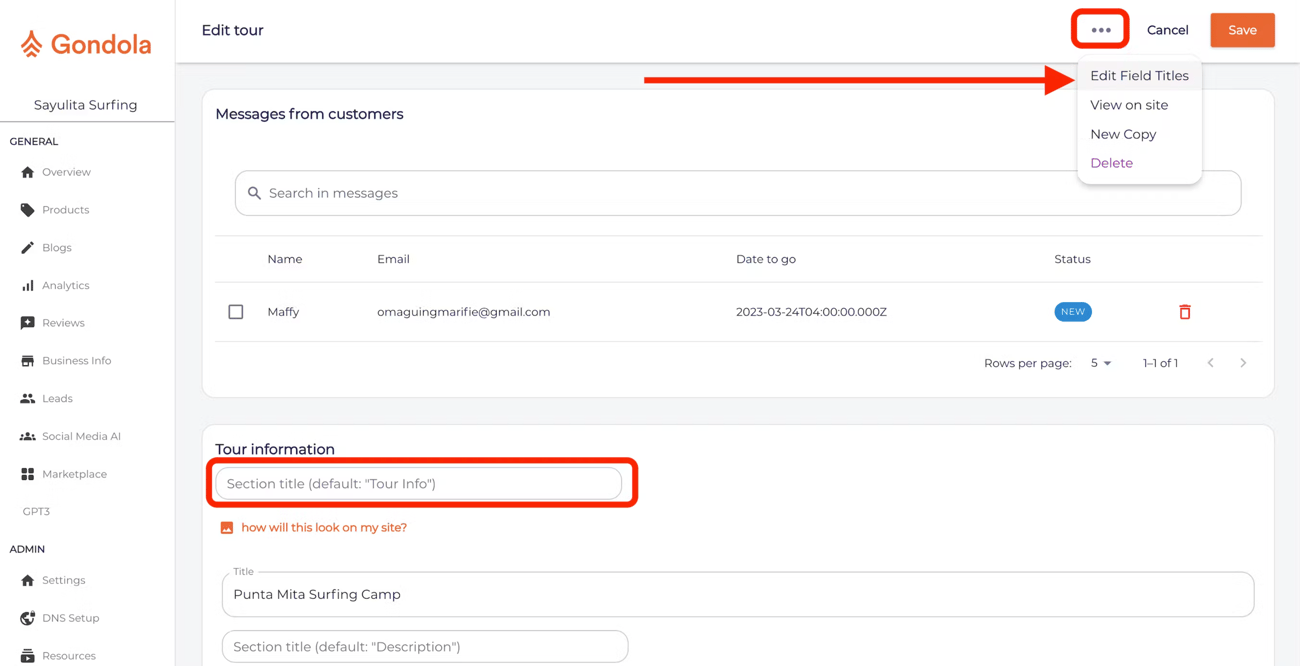The width and height of the screenshot is (1300, 666).
Task: Open Products via its tag icon
Action: 28,210
